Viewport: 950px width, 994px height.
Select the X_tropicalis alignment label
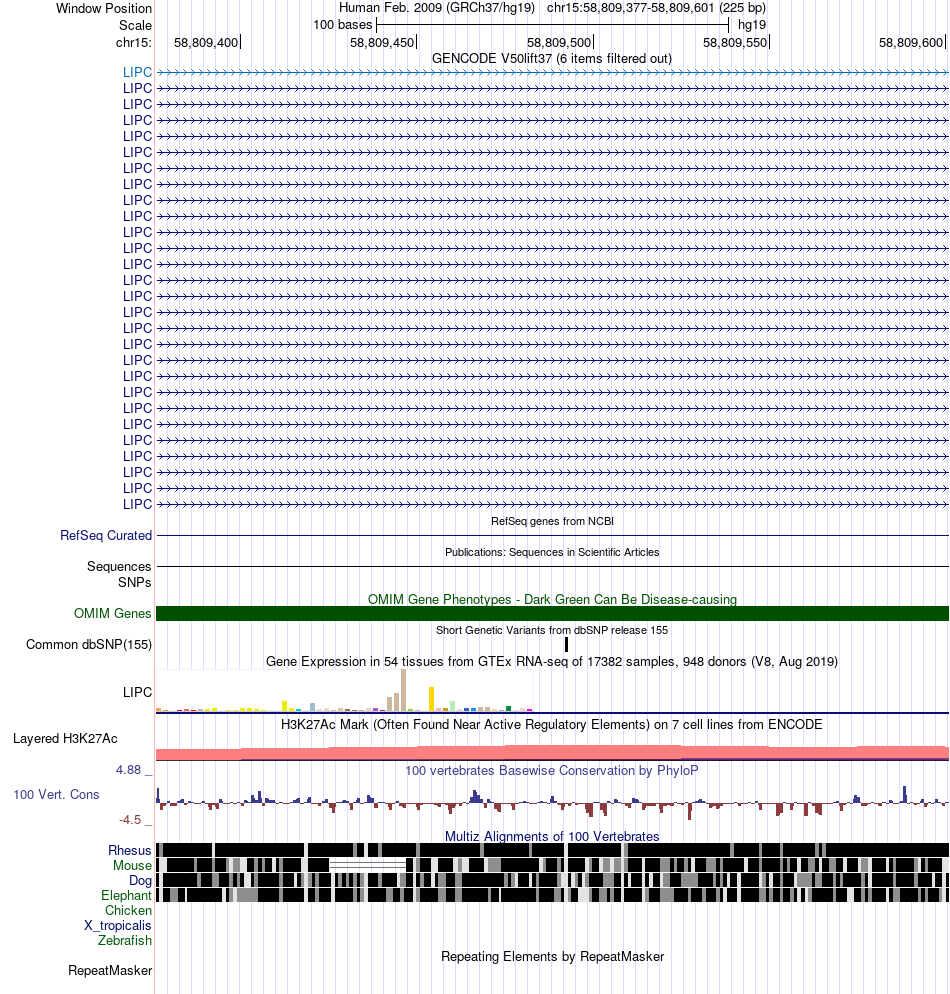[x=118, y=926]
